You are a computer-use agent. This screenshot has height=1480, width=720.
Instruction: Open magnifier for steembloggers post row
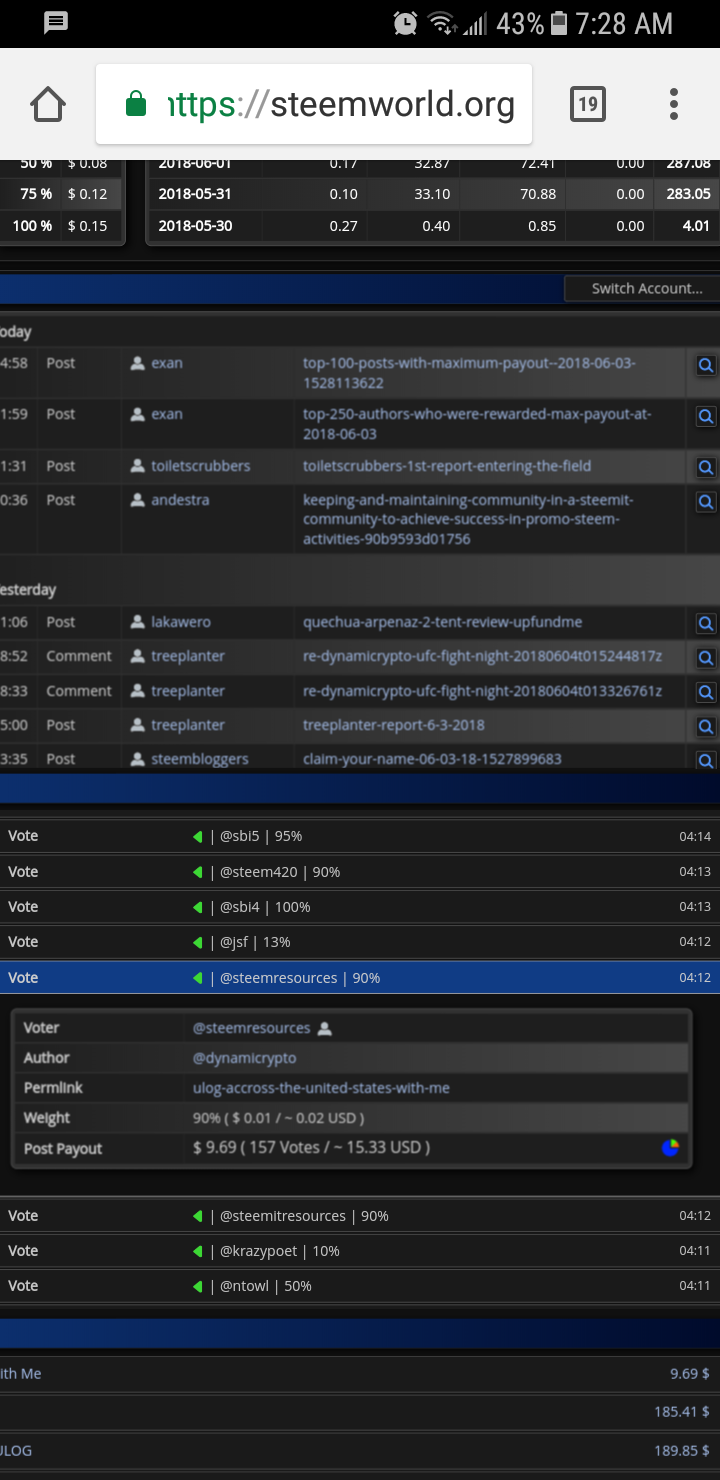click(x=706, y=760)
